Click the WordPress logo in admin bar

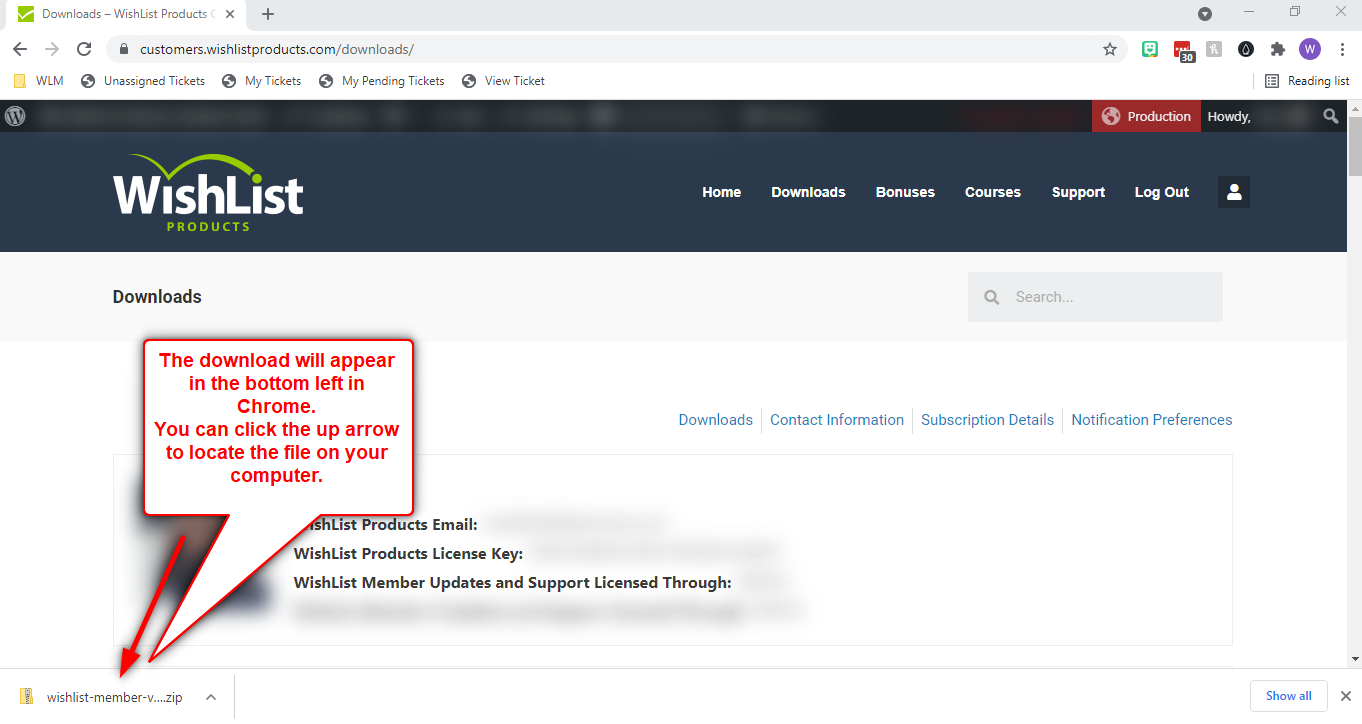click(15, 116)
